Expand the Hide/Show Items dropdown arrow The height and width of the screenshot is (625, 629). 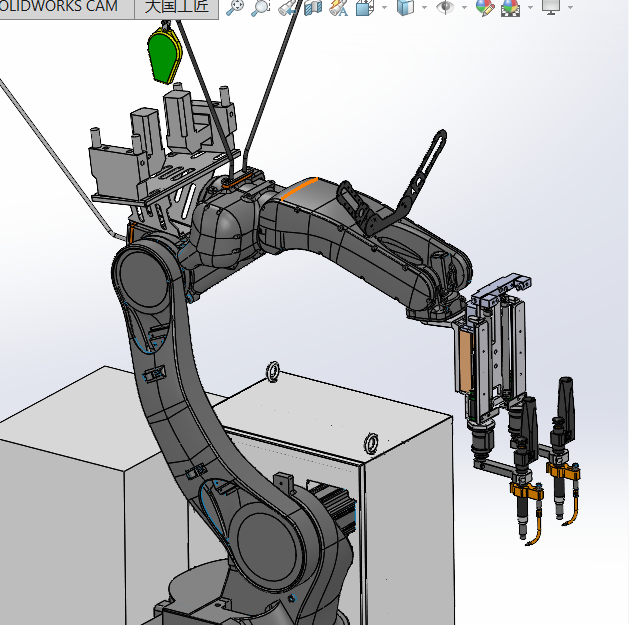point(465,7)
